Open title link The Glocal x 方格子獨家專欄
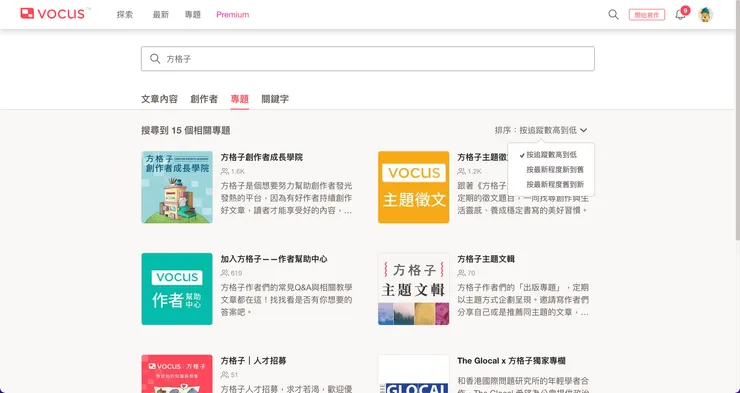 point(512,361)
